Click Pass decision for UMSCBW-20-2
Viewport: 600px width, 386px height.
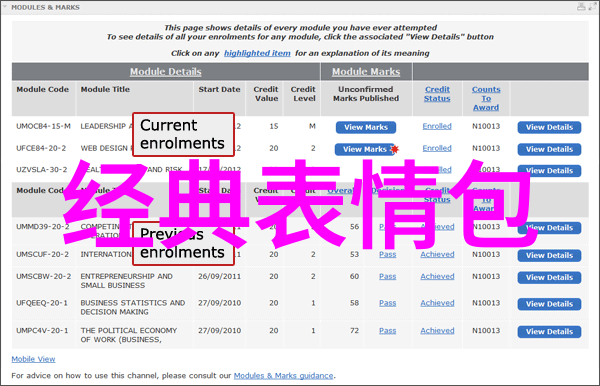pyautogui.click(x=388, y=276)
